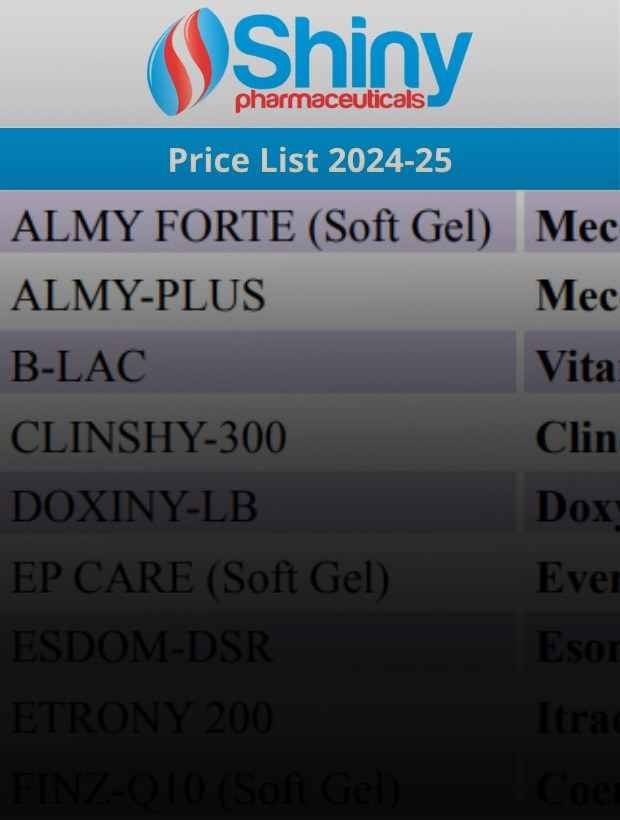Click the composition cell beside ALMY FORTE
The height and width of the screenshot is (820, 620).
tap(572, 226)
